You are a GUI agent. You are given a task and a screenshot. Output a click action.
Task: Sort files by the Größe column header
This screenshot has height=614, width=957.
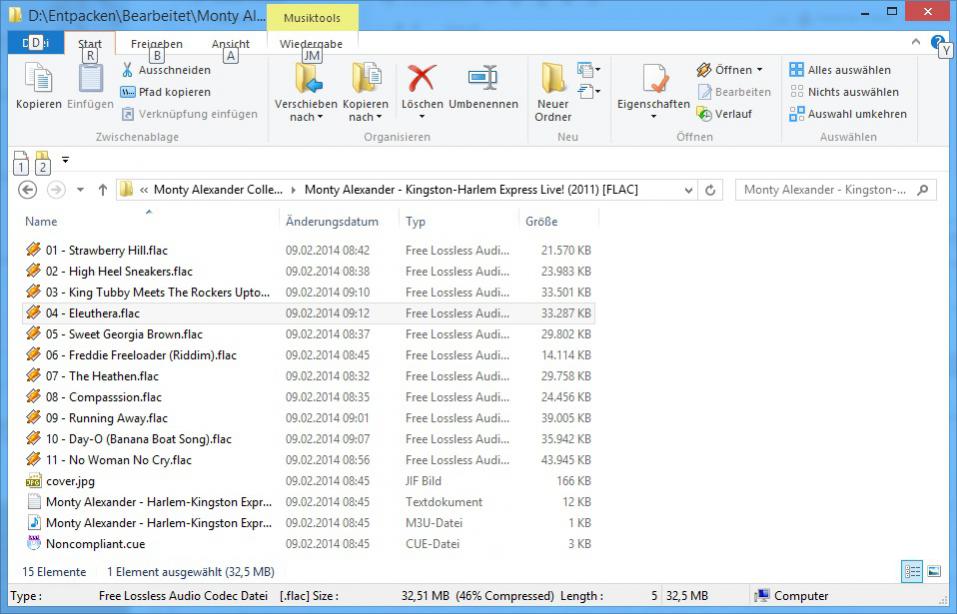click(541, 221)
